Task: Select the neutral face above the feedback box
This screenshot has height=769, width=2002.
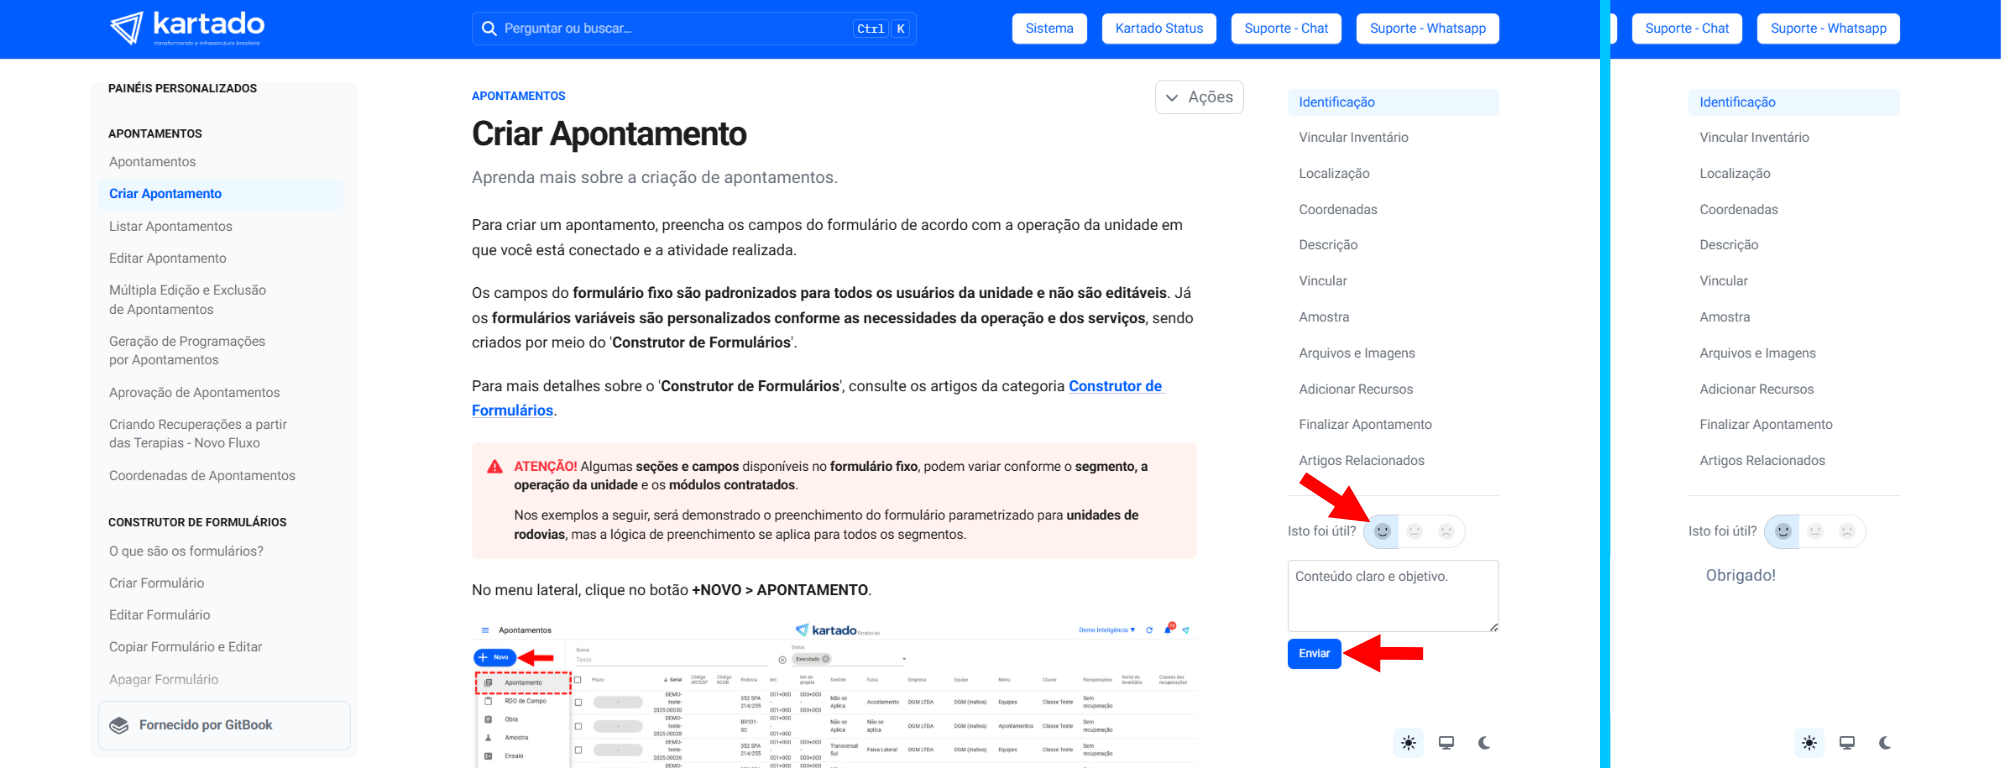Action: 1414,531
